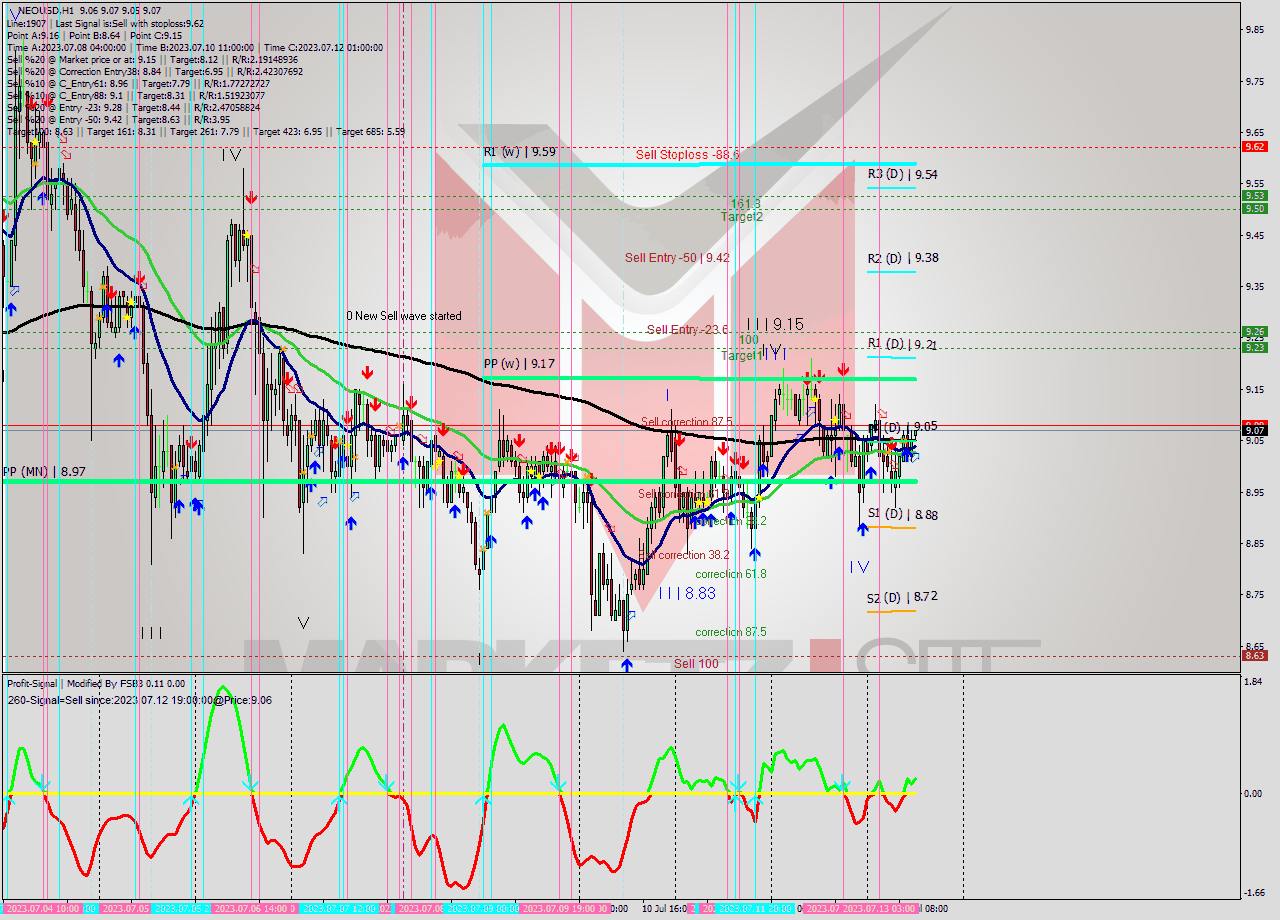Click the 'Sell Entry -50 | 9.42' label
This screenshot has height=920, width=1280.
click(677, 257)
